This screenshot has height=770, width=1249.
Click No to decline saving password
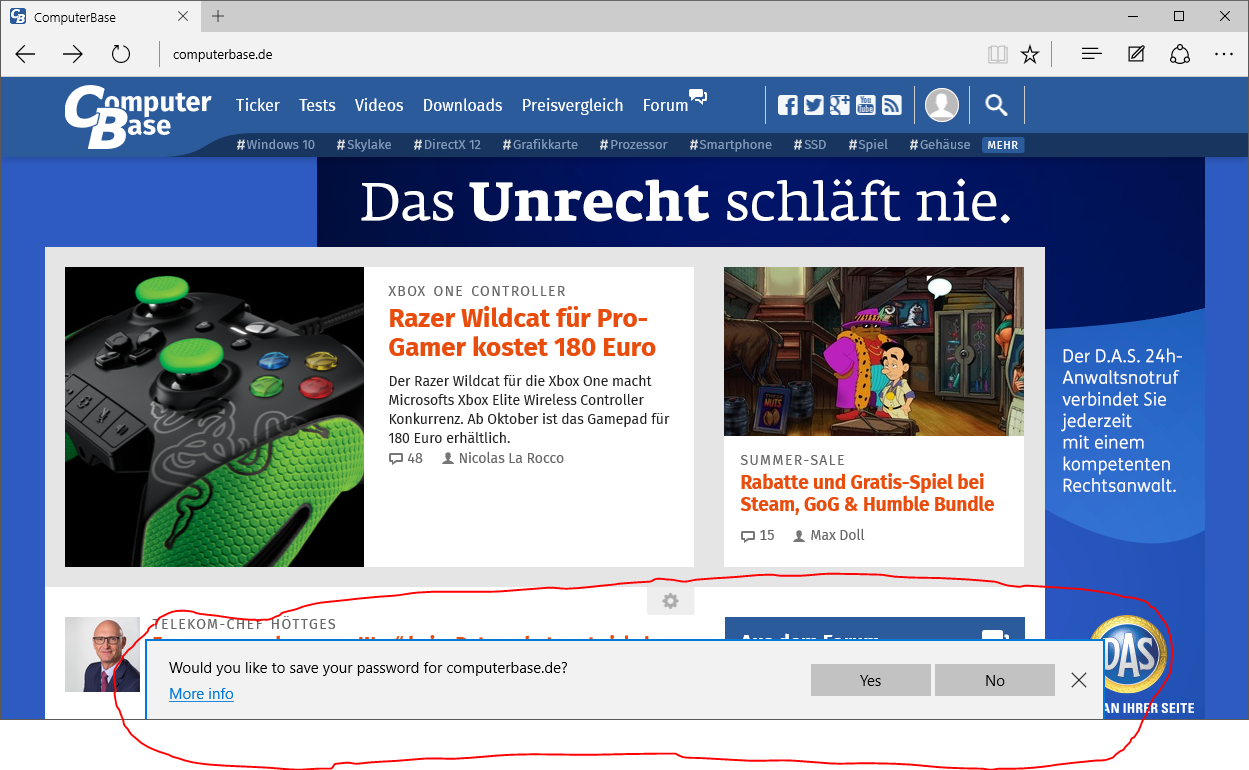pos(995,680)
